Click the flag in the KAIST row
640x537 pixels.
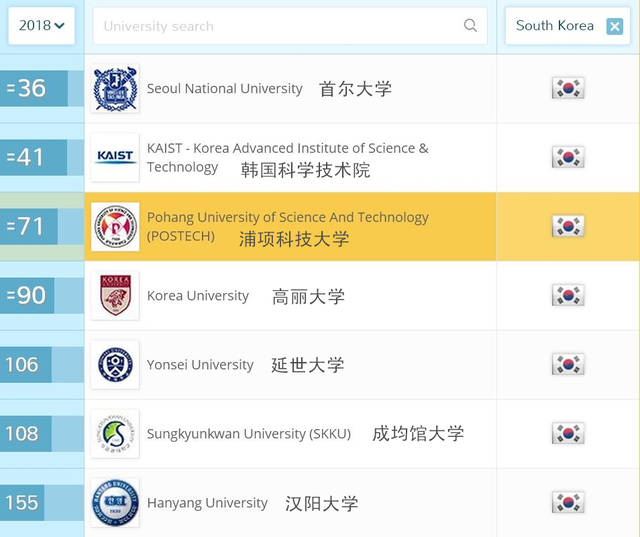click(568, 157)
